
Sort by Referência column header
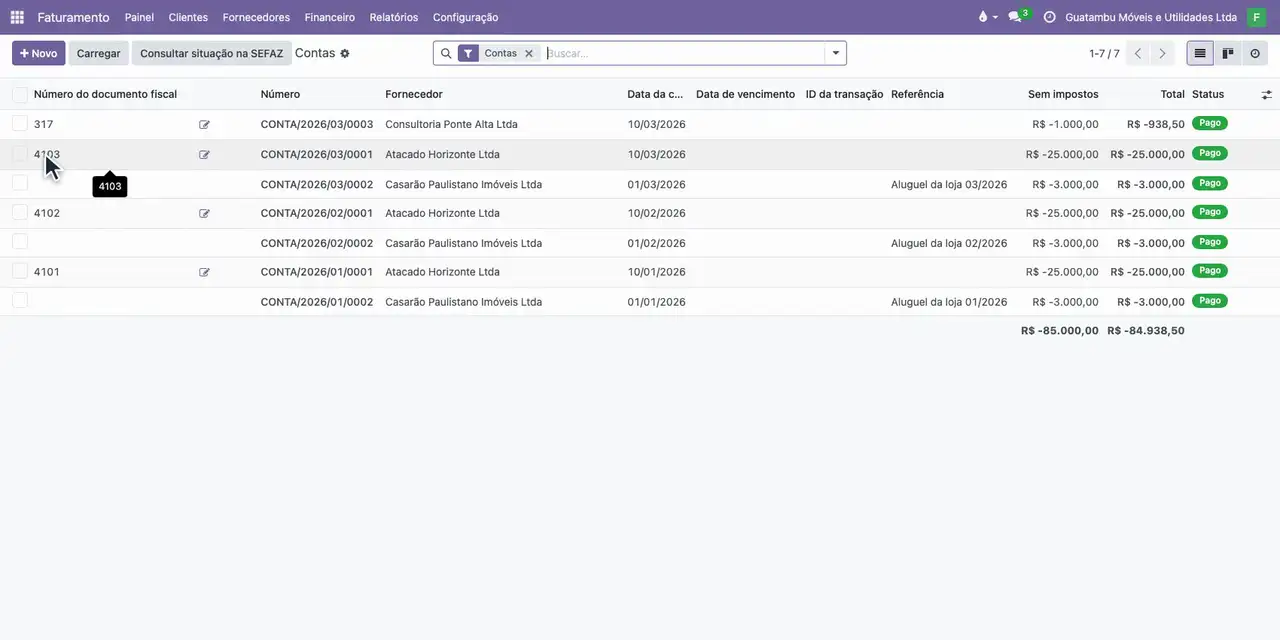pos(917,94)
